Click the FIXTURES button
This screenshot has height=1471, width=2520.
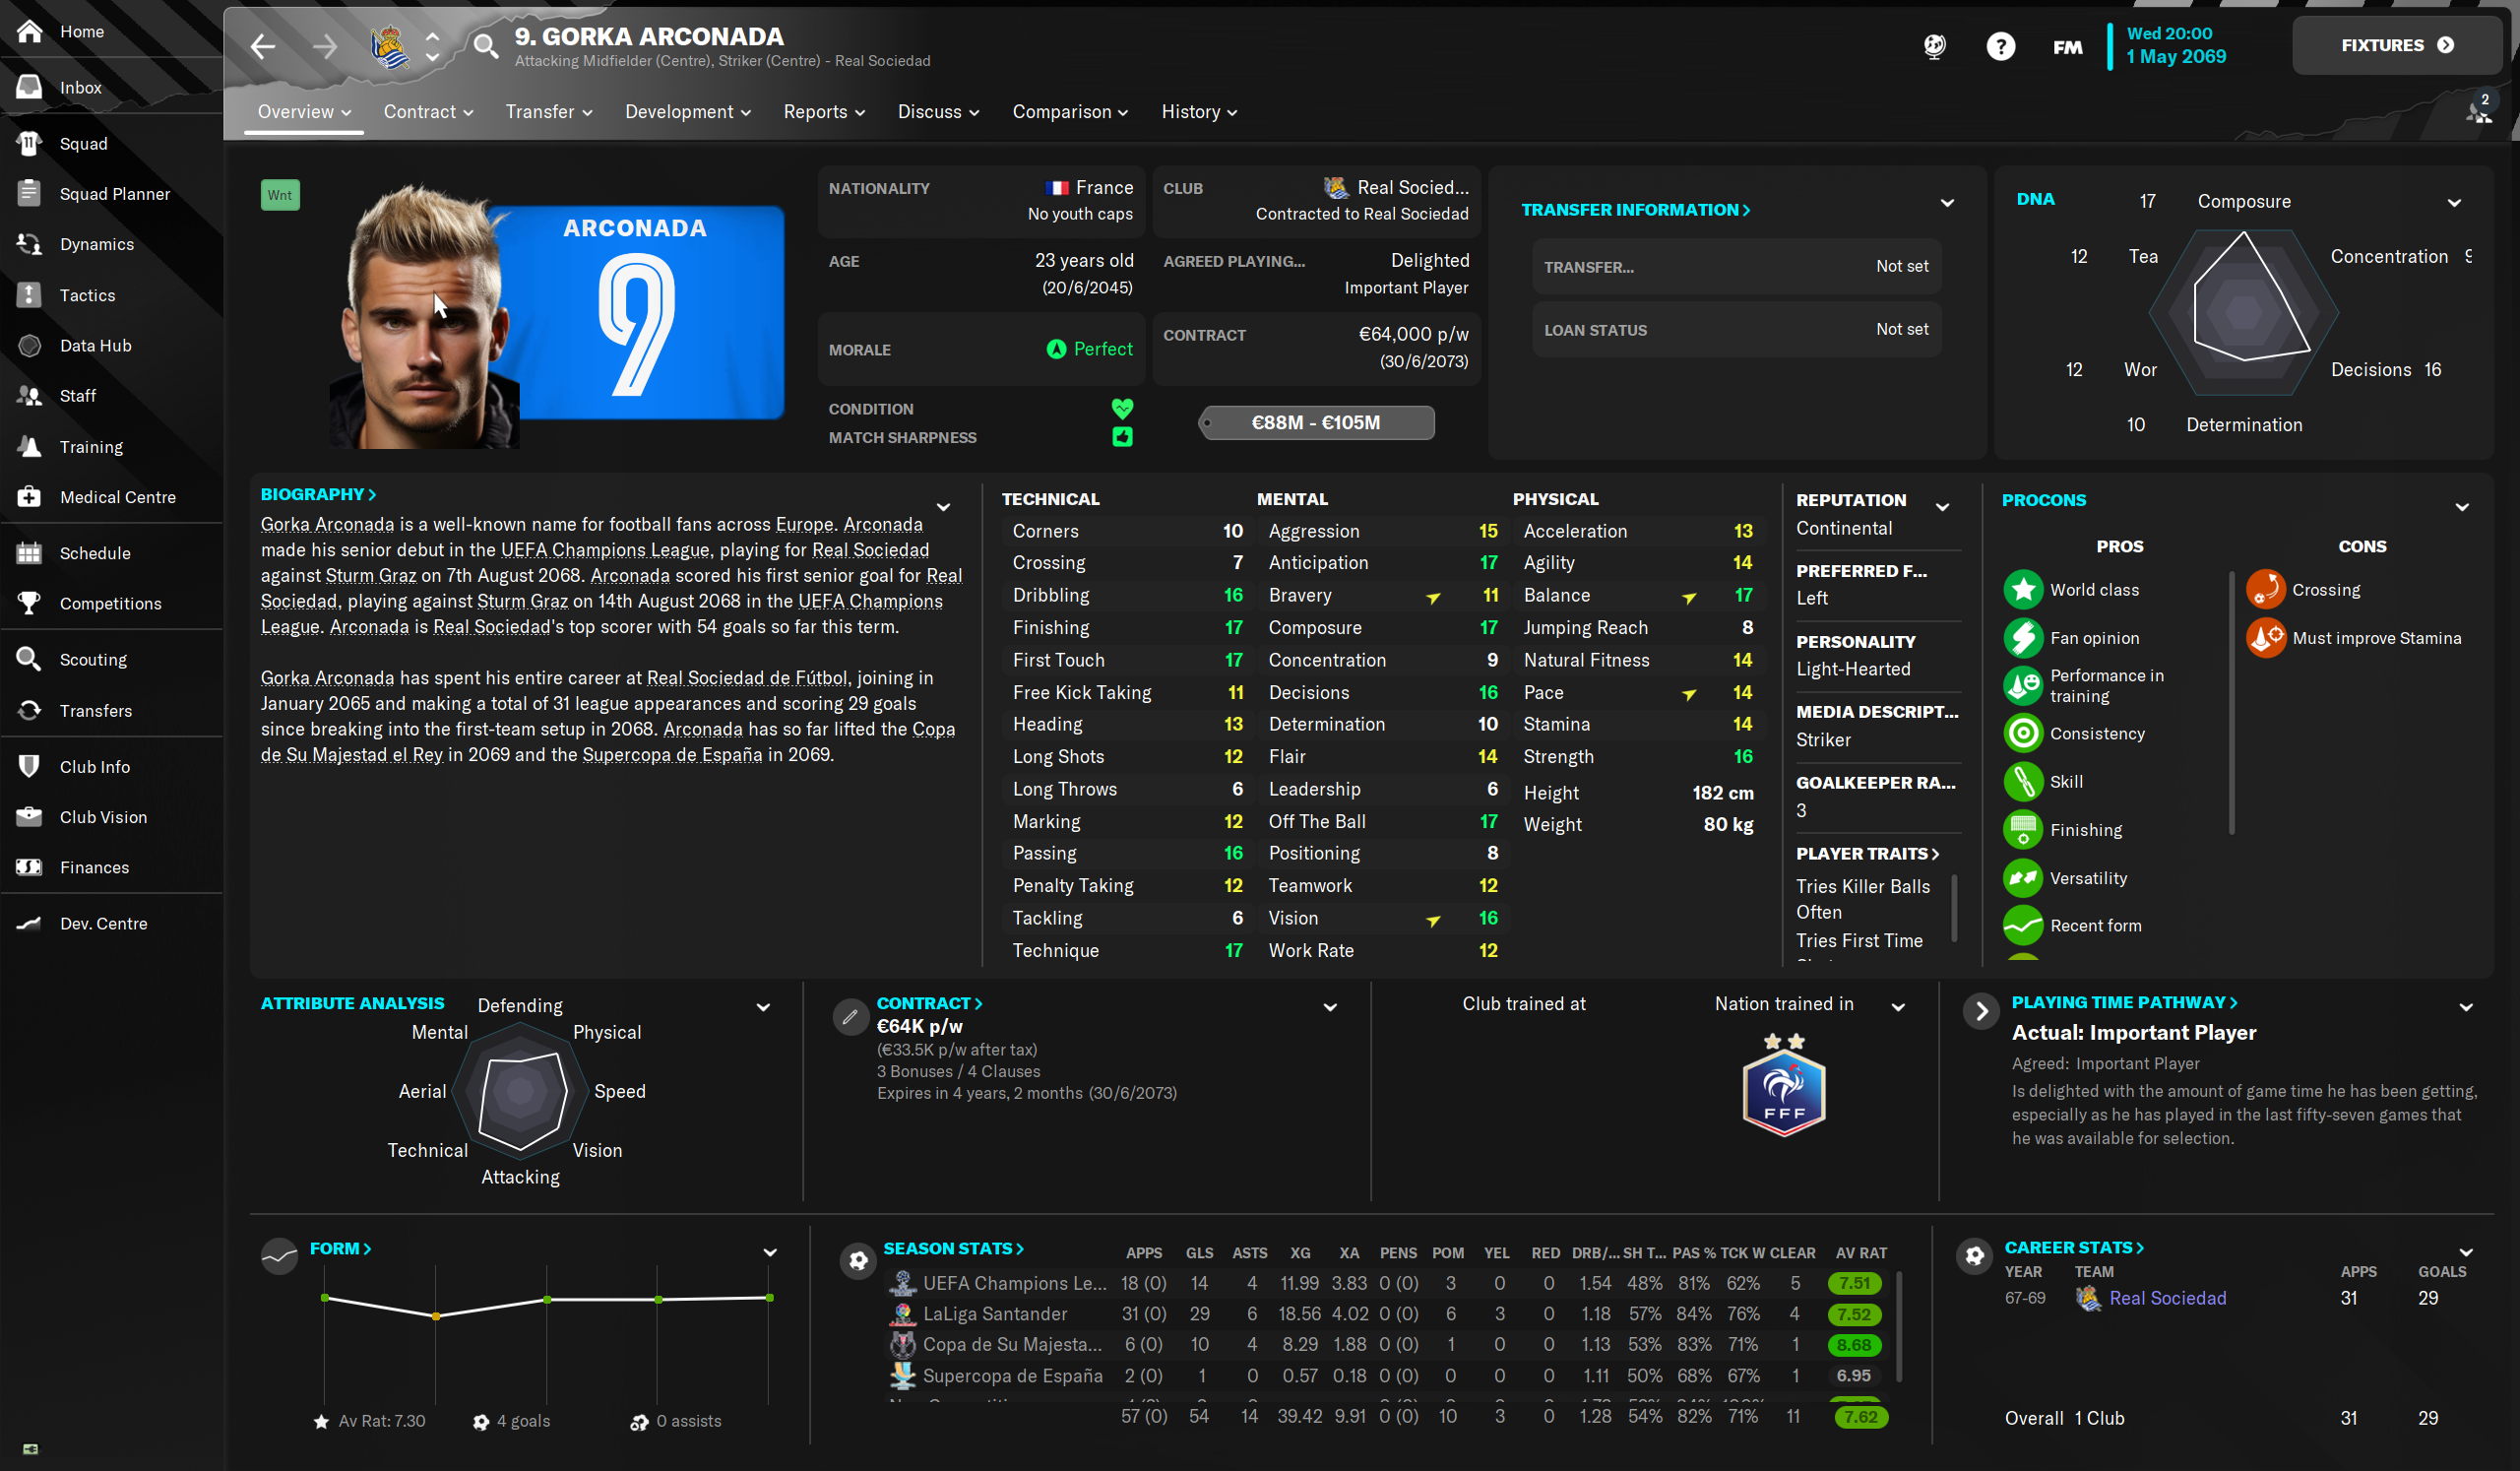tap(2396, 45)
